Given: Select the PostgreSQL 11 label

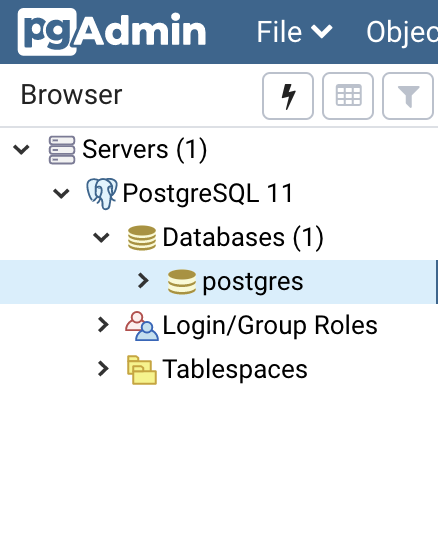Looking at the screenshot, I should pos(208,194).
